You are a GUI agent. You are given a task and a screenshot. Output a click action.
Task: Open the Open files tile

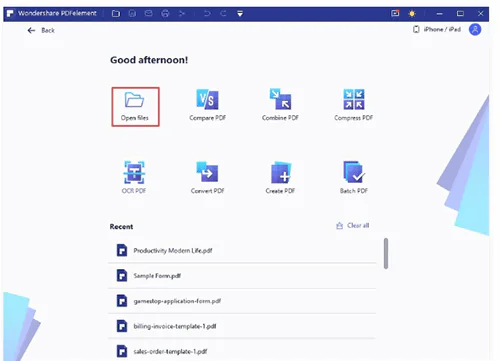(x=135, y=107)
